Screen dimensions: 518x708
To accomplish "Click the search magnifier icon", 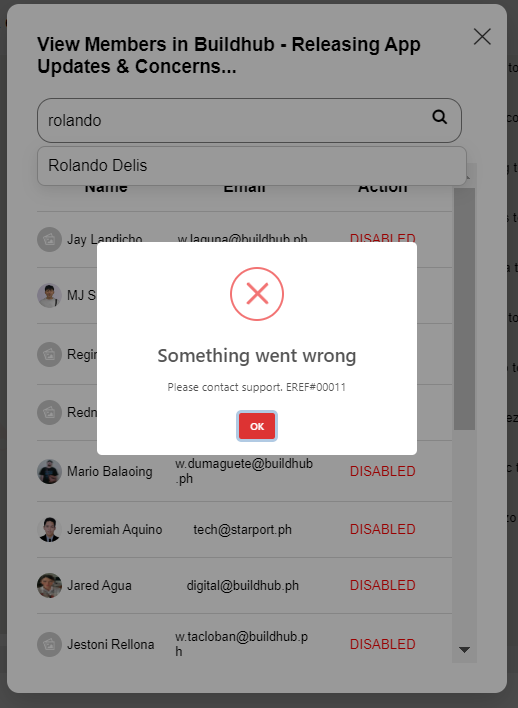I will [439, 117].
